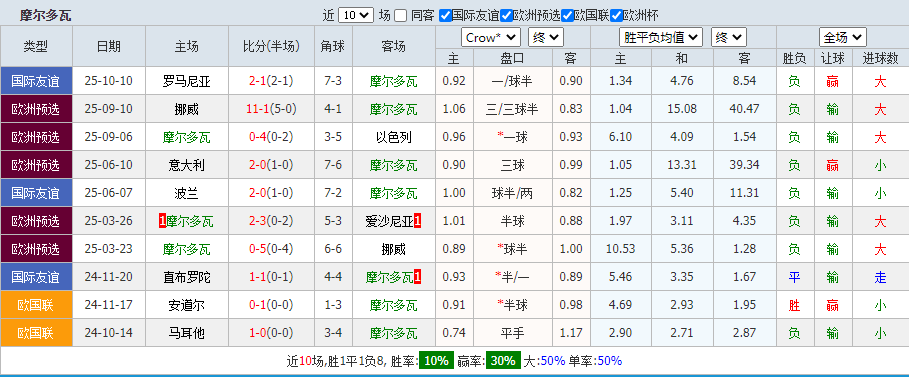This screenshot has height=377, width=909.
Task: Click the red card marker on the 直布罗陀 row
Action: (x=417, y=277)
